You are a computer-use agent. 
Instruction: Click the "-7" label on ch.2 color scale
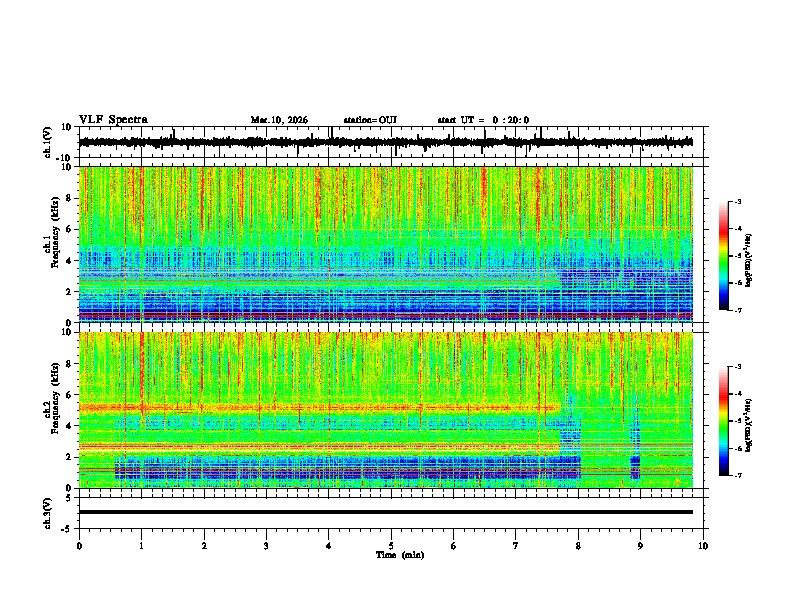737,476
